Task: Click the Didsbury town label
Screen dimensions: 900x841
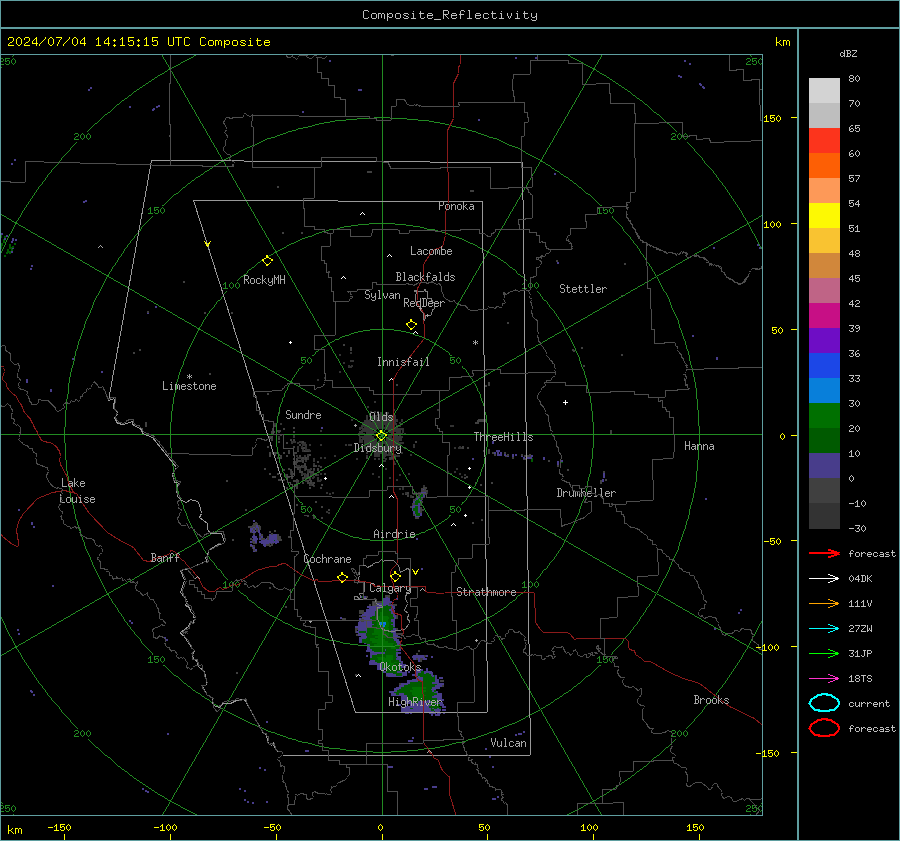Action: click(378, 448)
